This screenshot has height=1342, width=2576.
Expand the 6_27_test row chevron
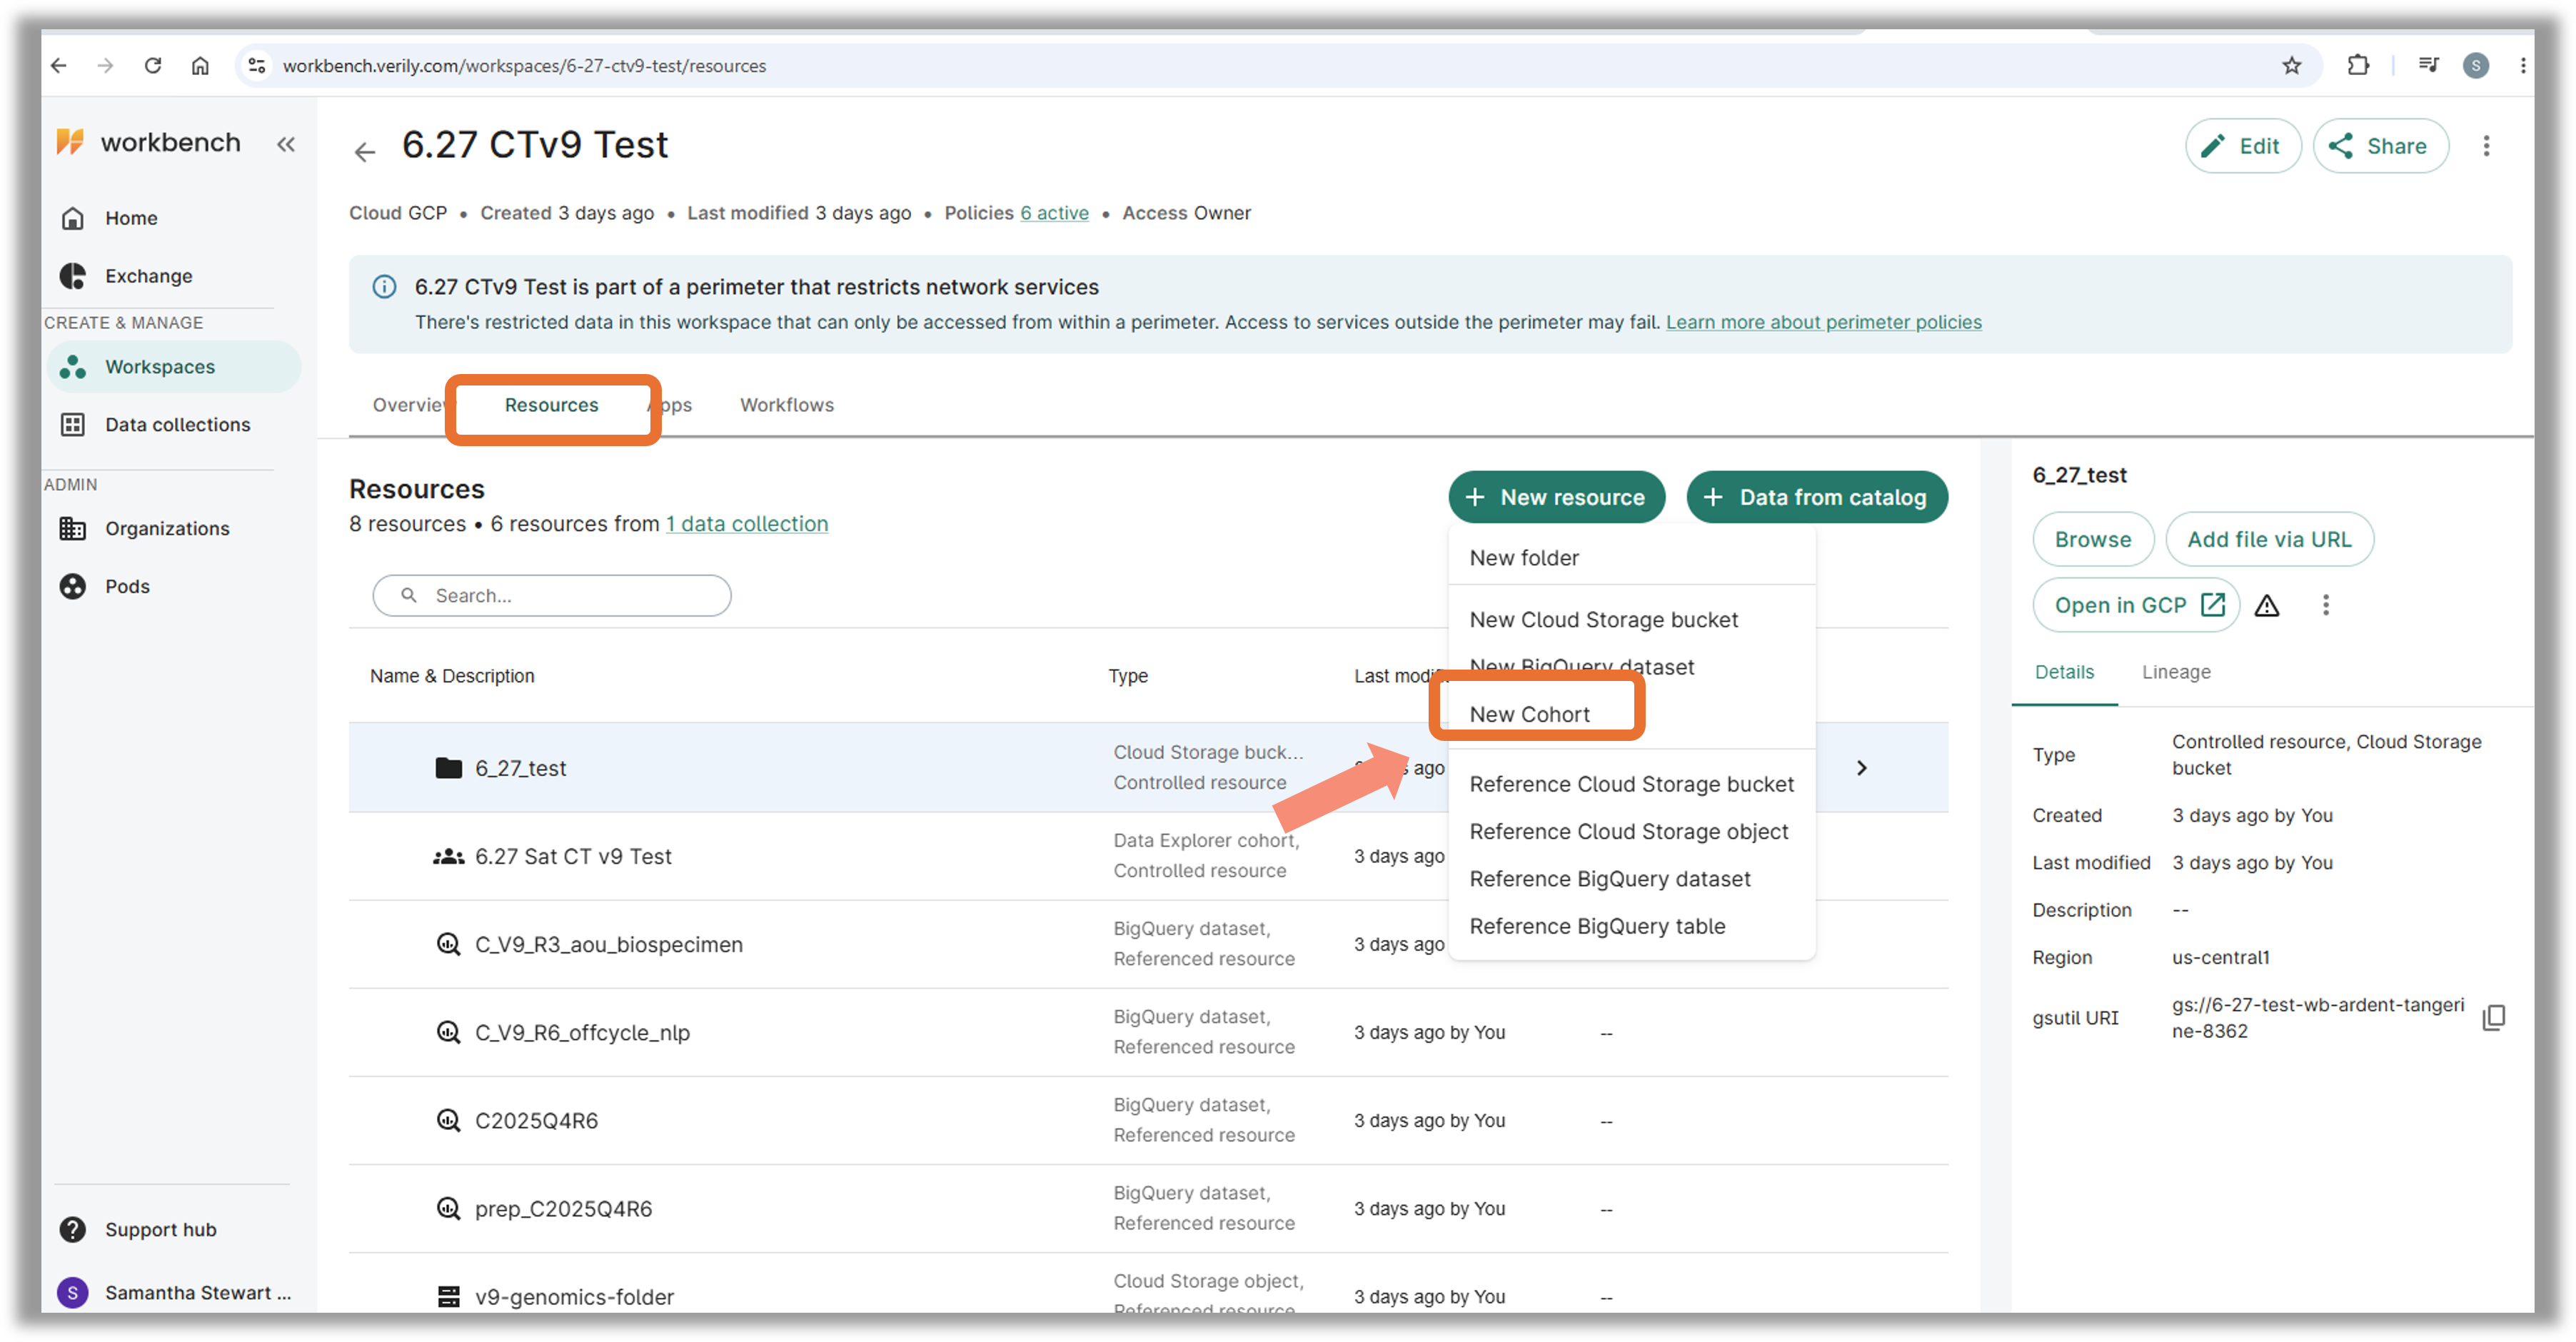[x=1861, y=768]
